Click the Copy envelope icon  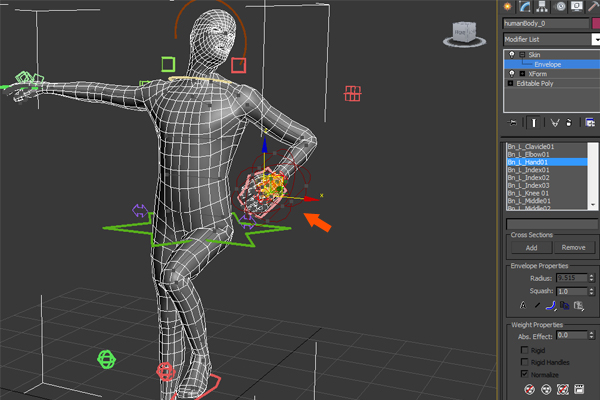click(564, 305)
